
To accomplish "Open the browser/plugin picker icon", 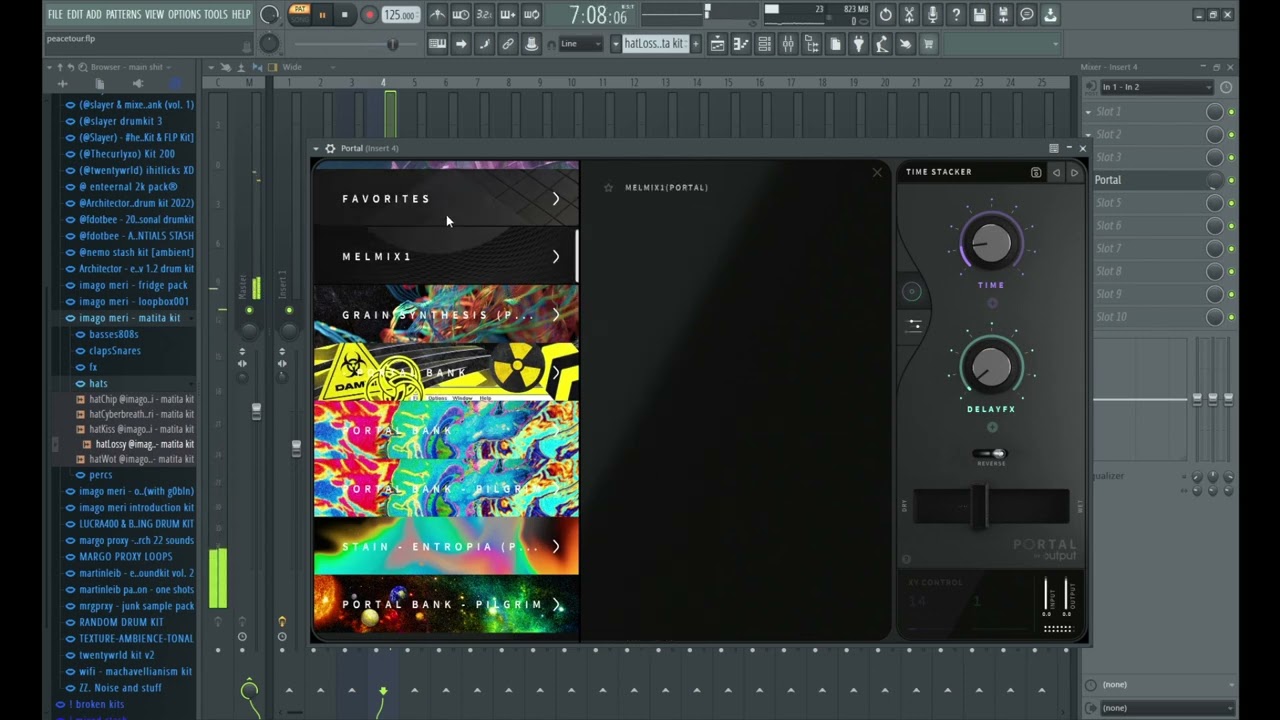I will [811, 44].
